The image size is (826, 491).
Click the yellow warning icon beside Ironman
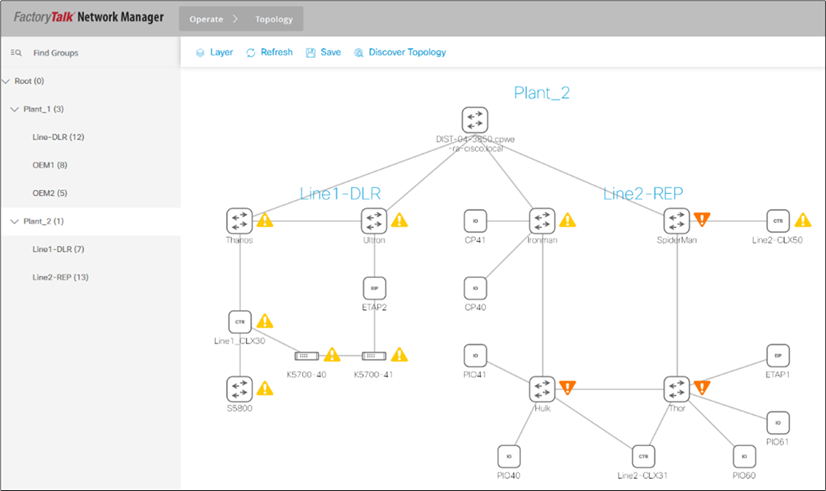pos(567,220)
